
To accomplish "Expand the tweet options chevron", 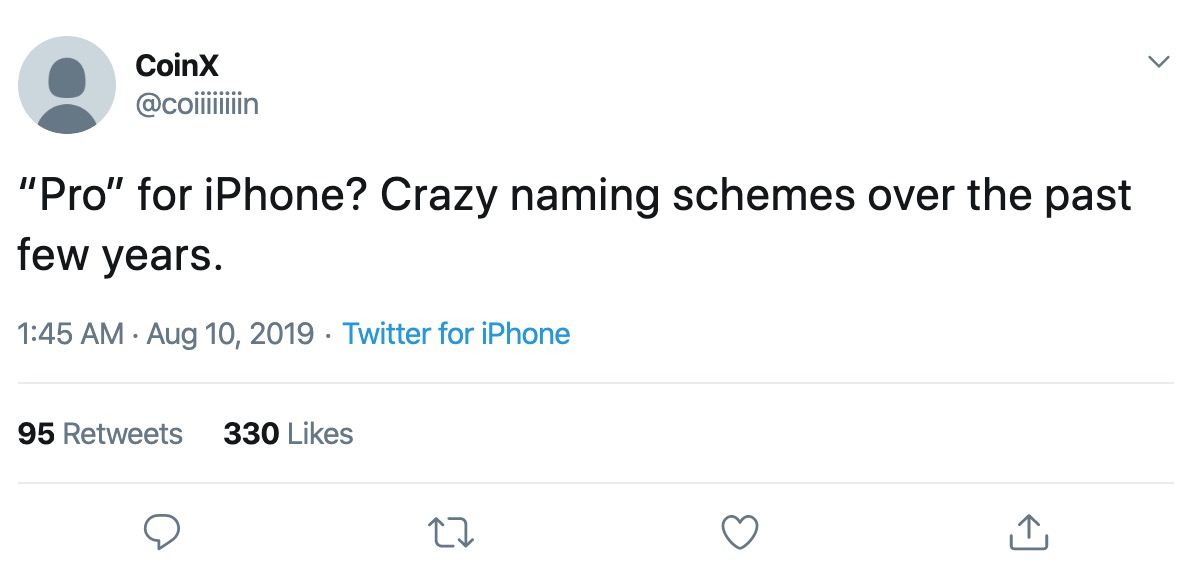I will (x=1158, y=62).
